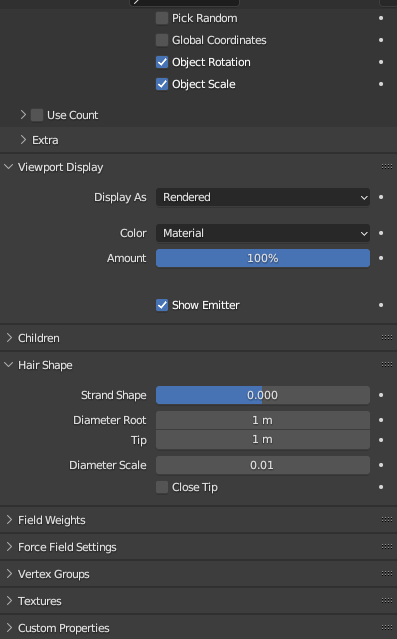The width and height of the screenshot is (397, 639).
Task: Click the Diameter Scale 0.01 field
Action: click(x=263, y=465)
